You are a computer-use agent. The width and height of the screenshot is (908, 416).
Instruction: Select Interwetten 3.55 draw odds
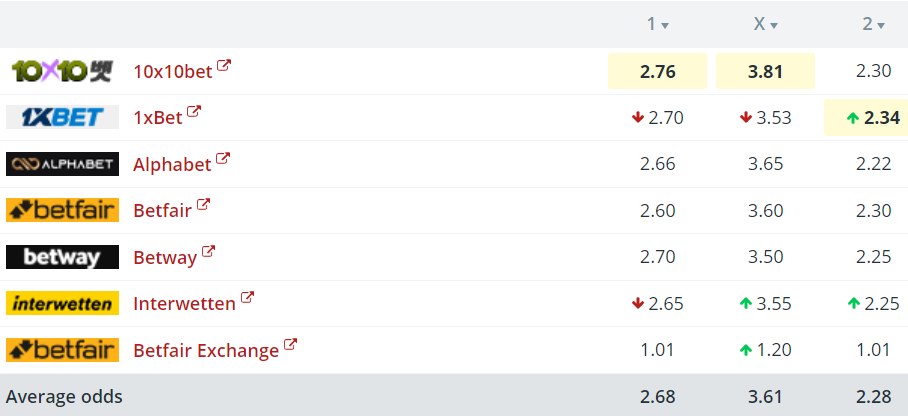point(765,304)
